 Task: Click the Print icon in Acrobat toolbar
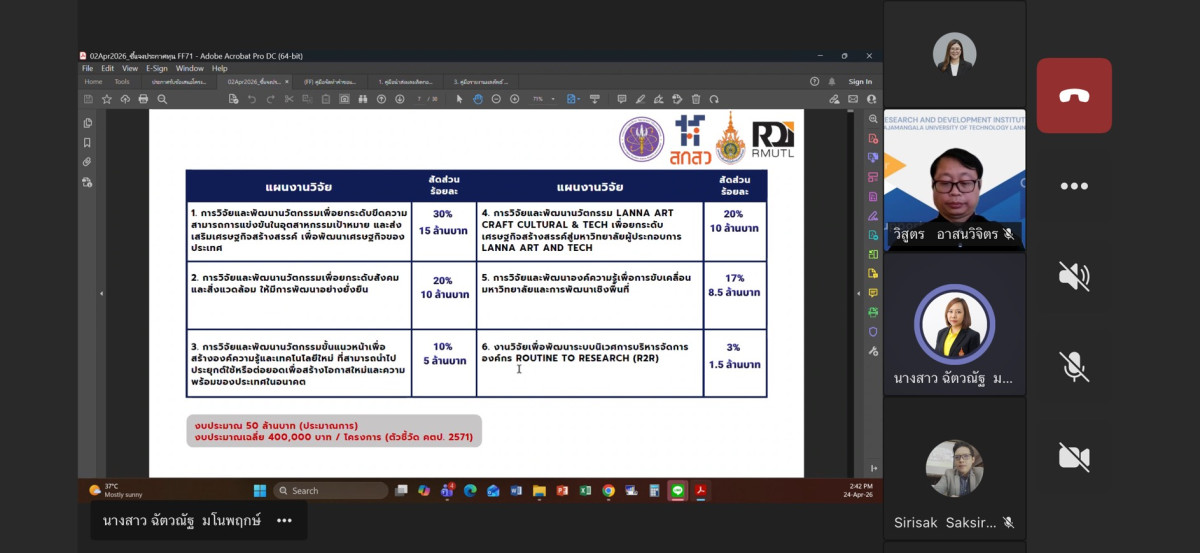coord(143,99)
